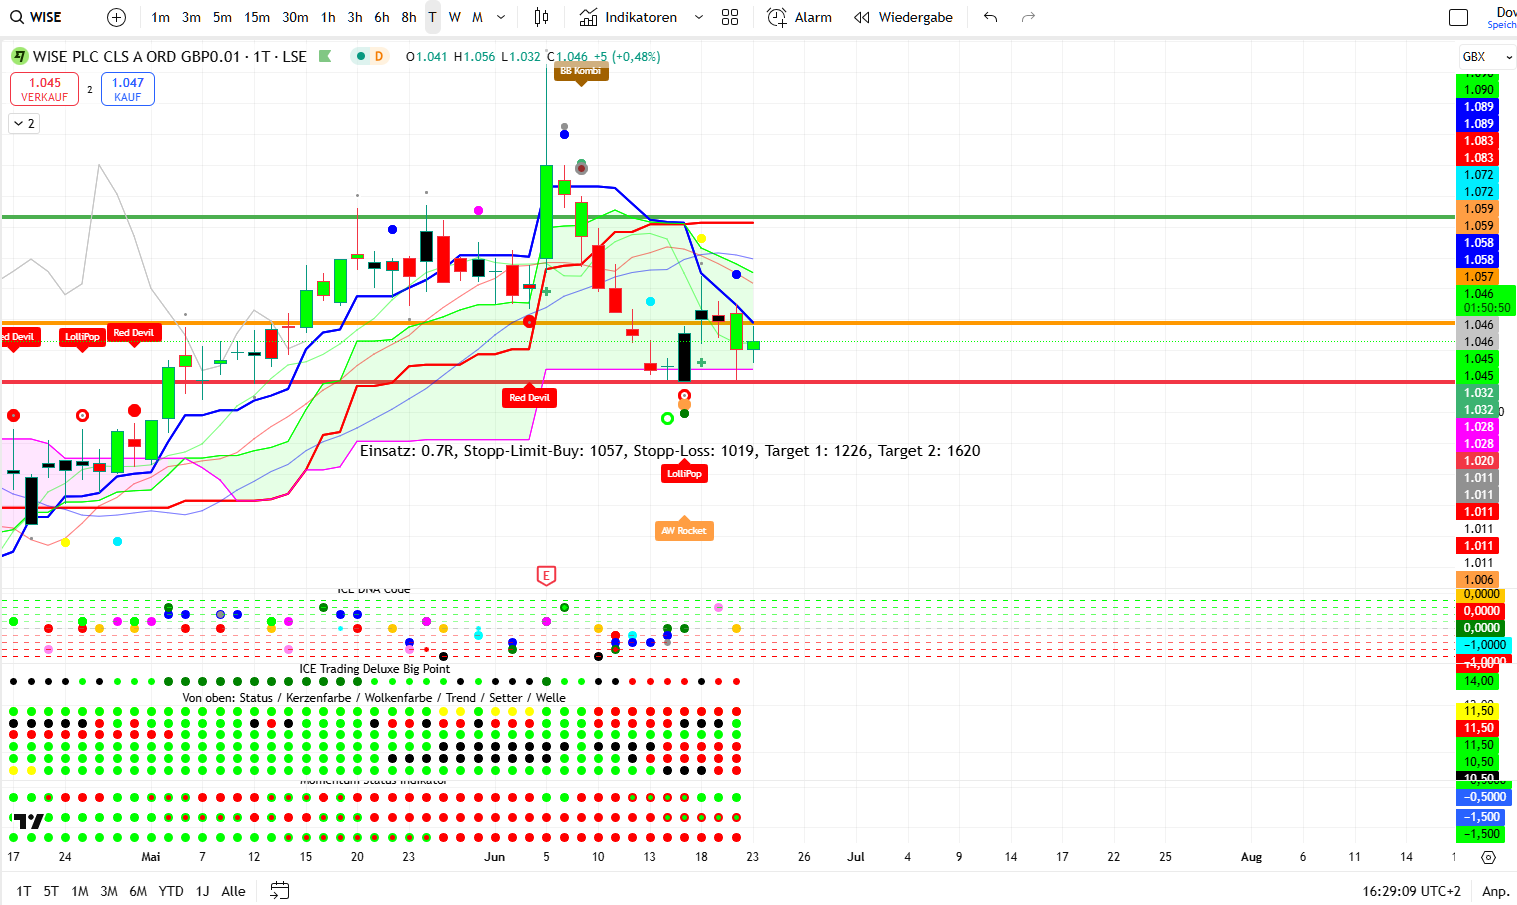The image size is (1517, 905).
Task: Click the add symbol comparison plus icon
Action: click(116, 17)
